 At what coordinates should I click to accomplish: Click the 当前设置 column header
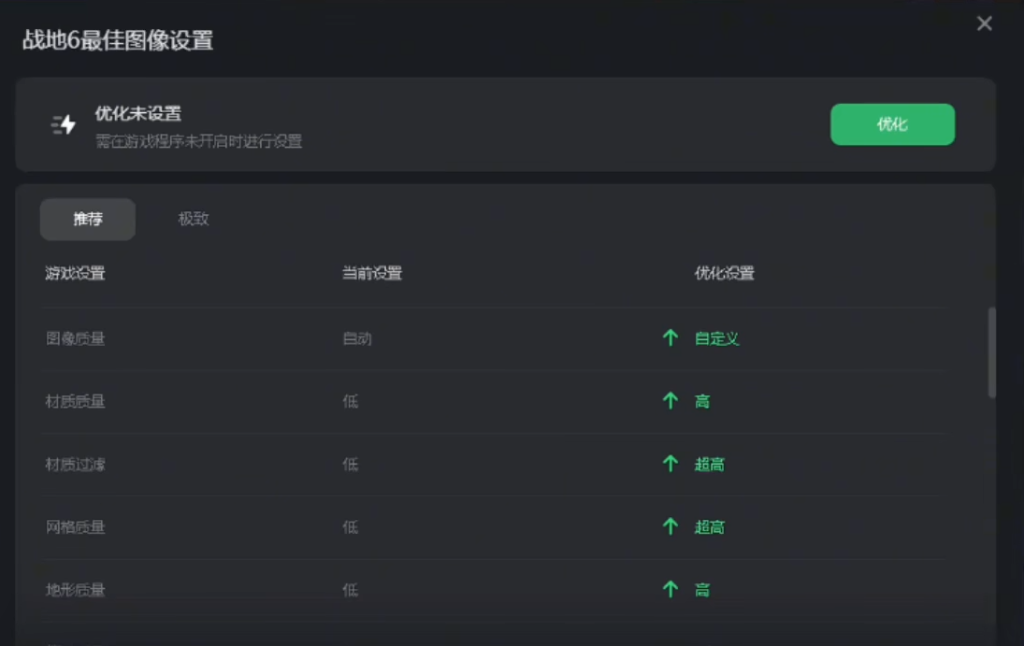(x=372, y=273)
